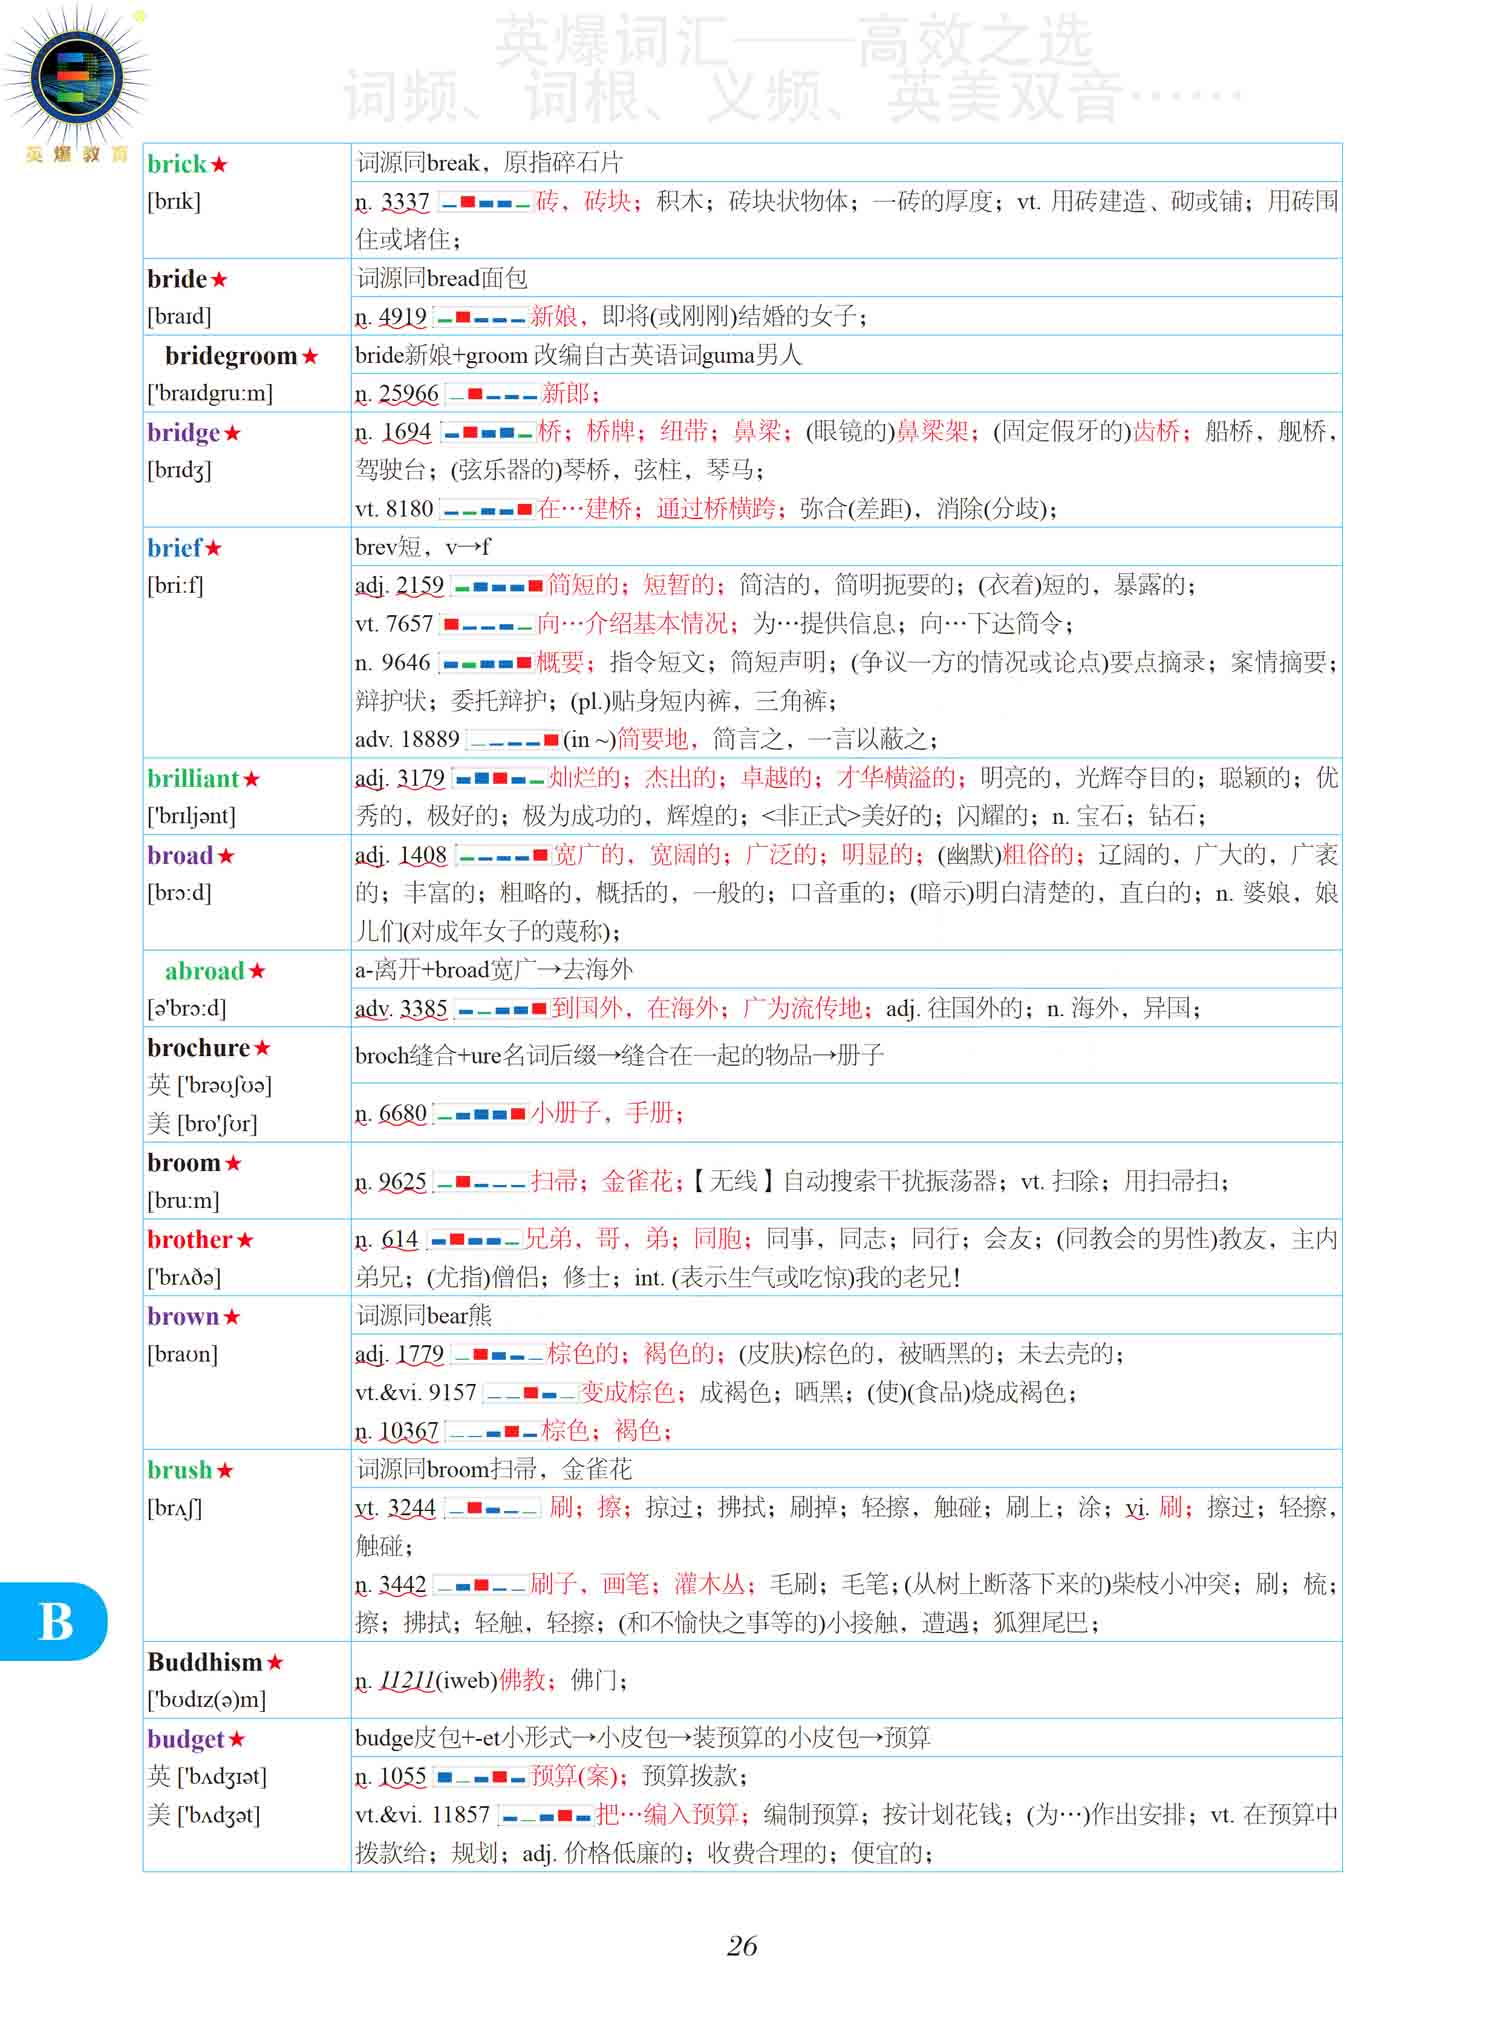Click the etymology line for brief

click(x=423, y=547)
